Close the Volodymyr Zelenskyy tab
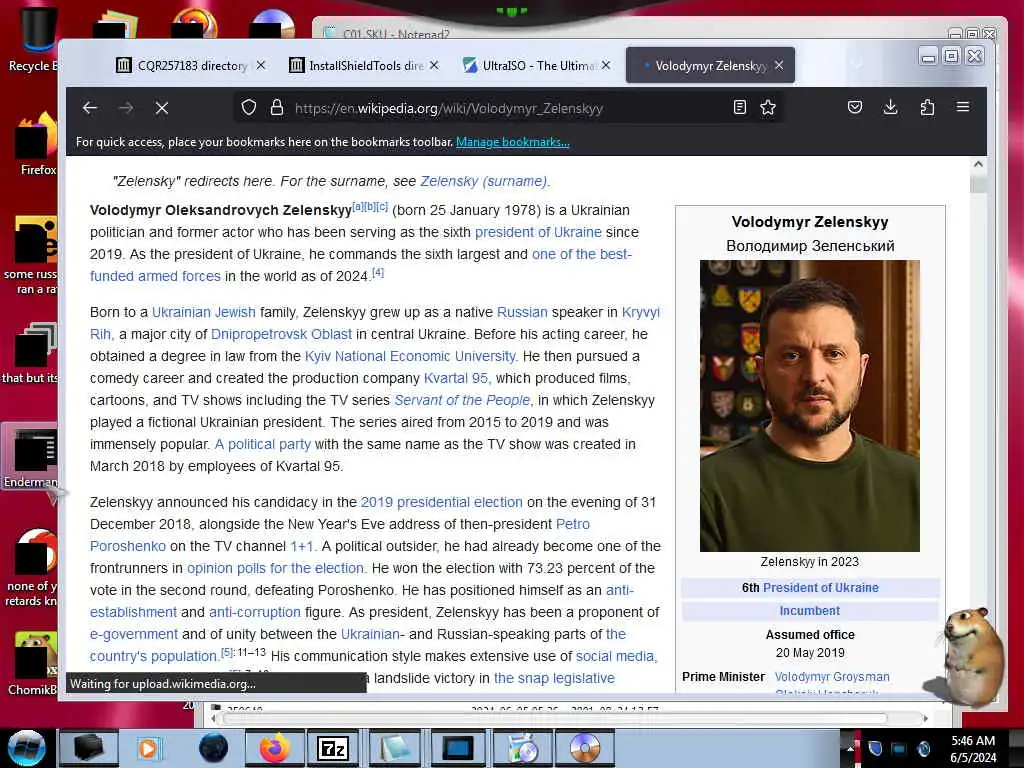 click(779, 65)
